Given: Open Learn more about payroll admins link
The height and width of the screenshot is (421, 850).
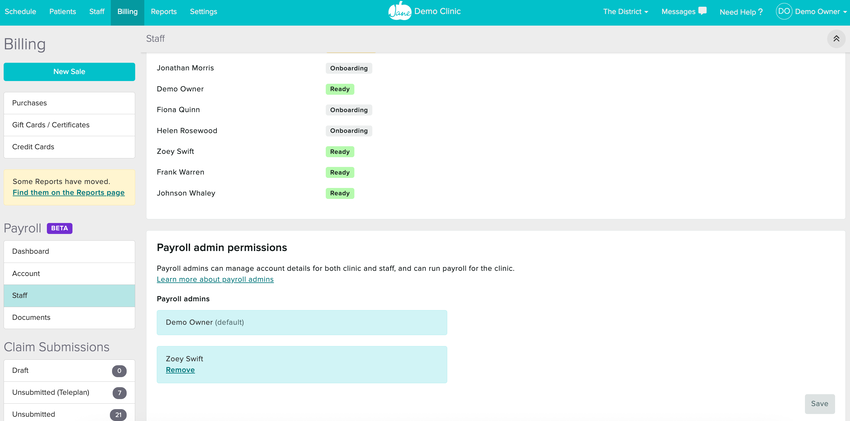Looking at the screenshot, I should pyautogui.click(x=215, y=280).
